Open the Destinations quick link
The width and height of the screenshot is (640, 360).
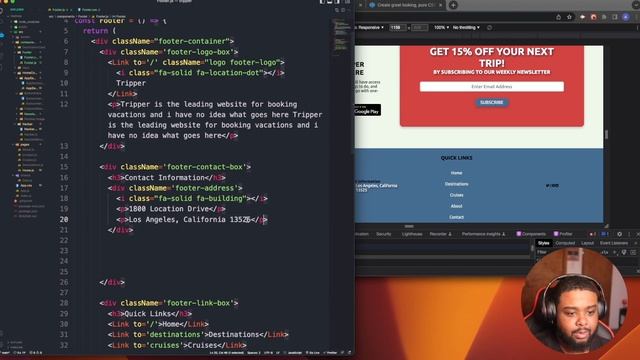(x=456, y=184)
